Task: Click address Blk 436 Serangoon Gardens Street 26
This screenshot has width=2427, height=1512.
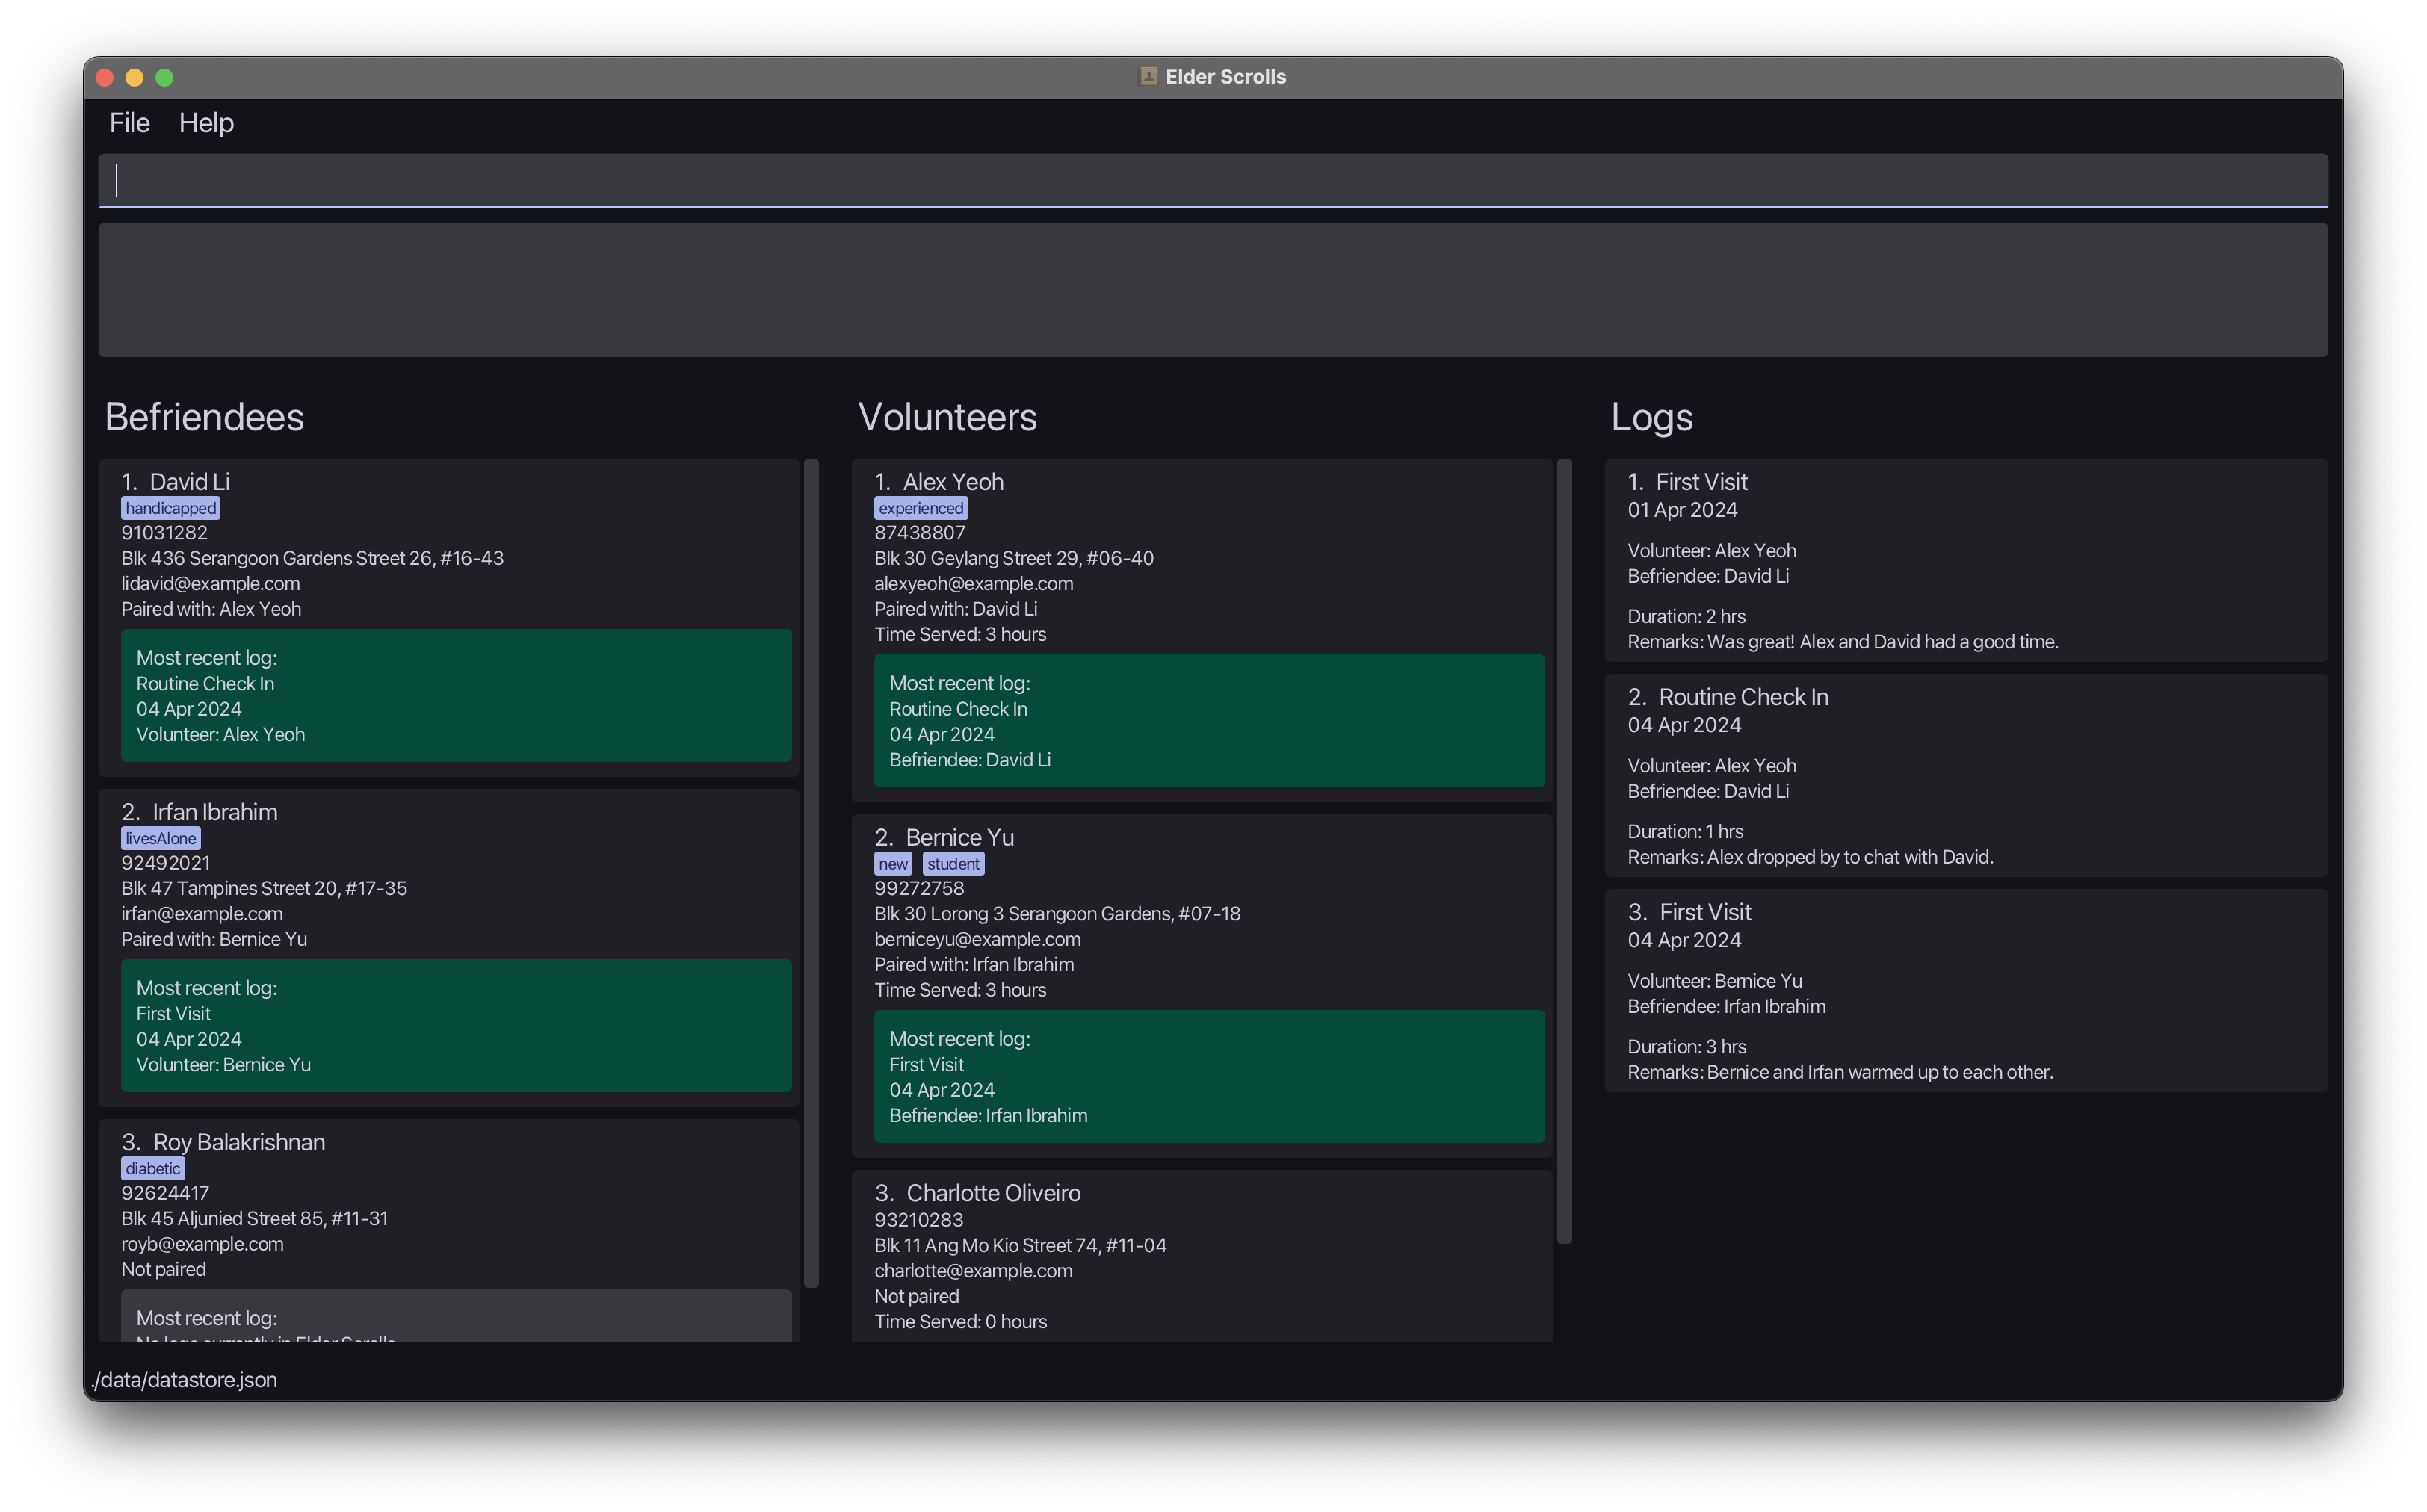Action: tap(312, 558)
